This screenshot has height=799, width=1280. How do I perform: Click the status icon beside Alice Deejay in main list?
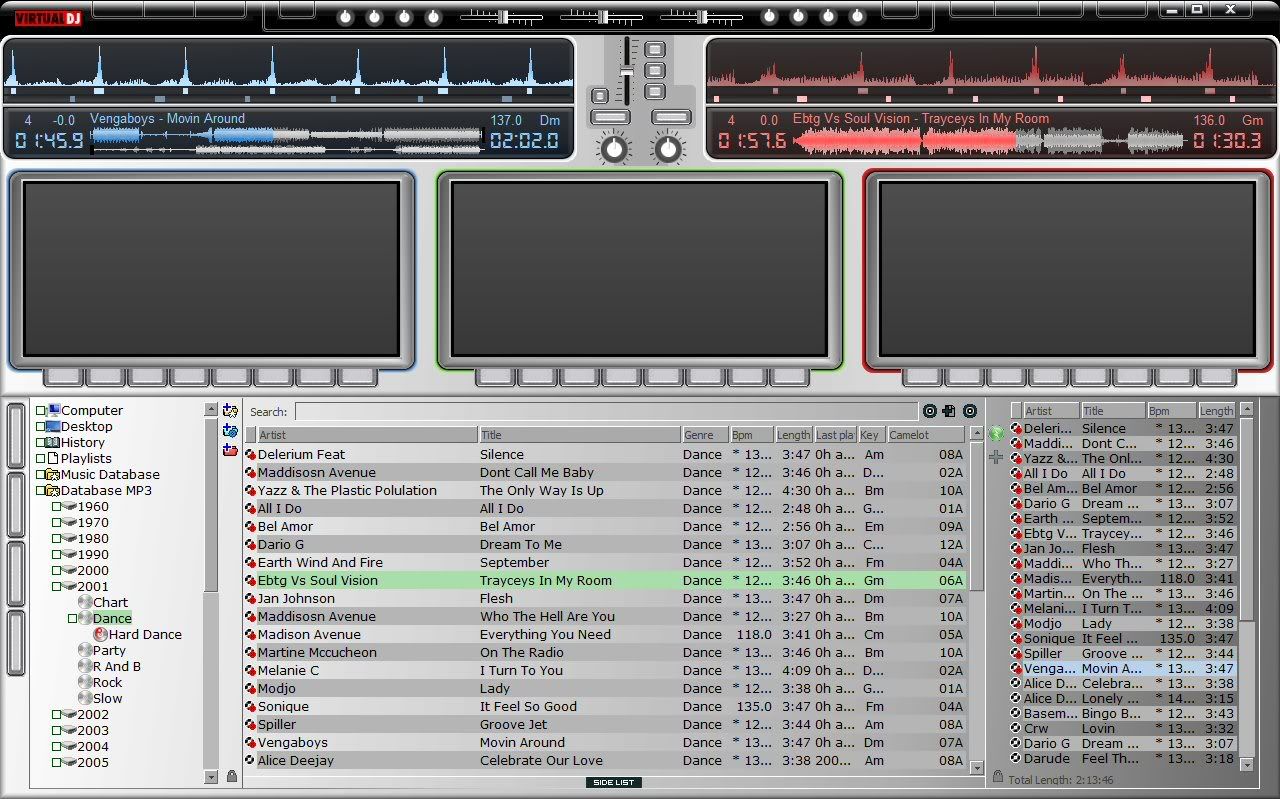[251, 761]
